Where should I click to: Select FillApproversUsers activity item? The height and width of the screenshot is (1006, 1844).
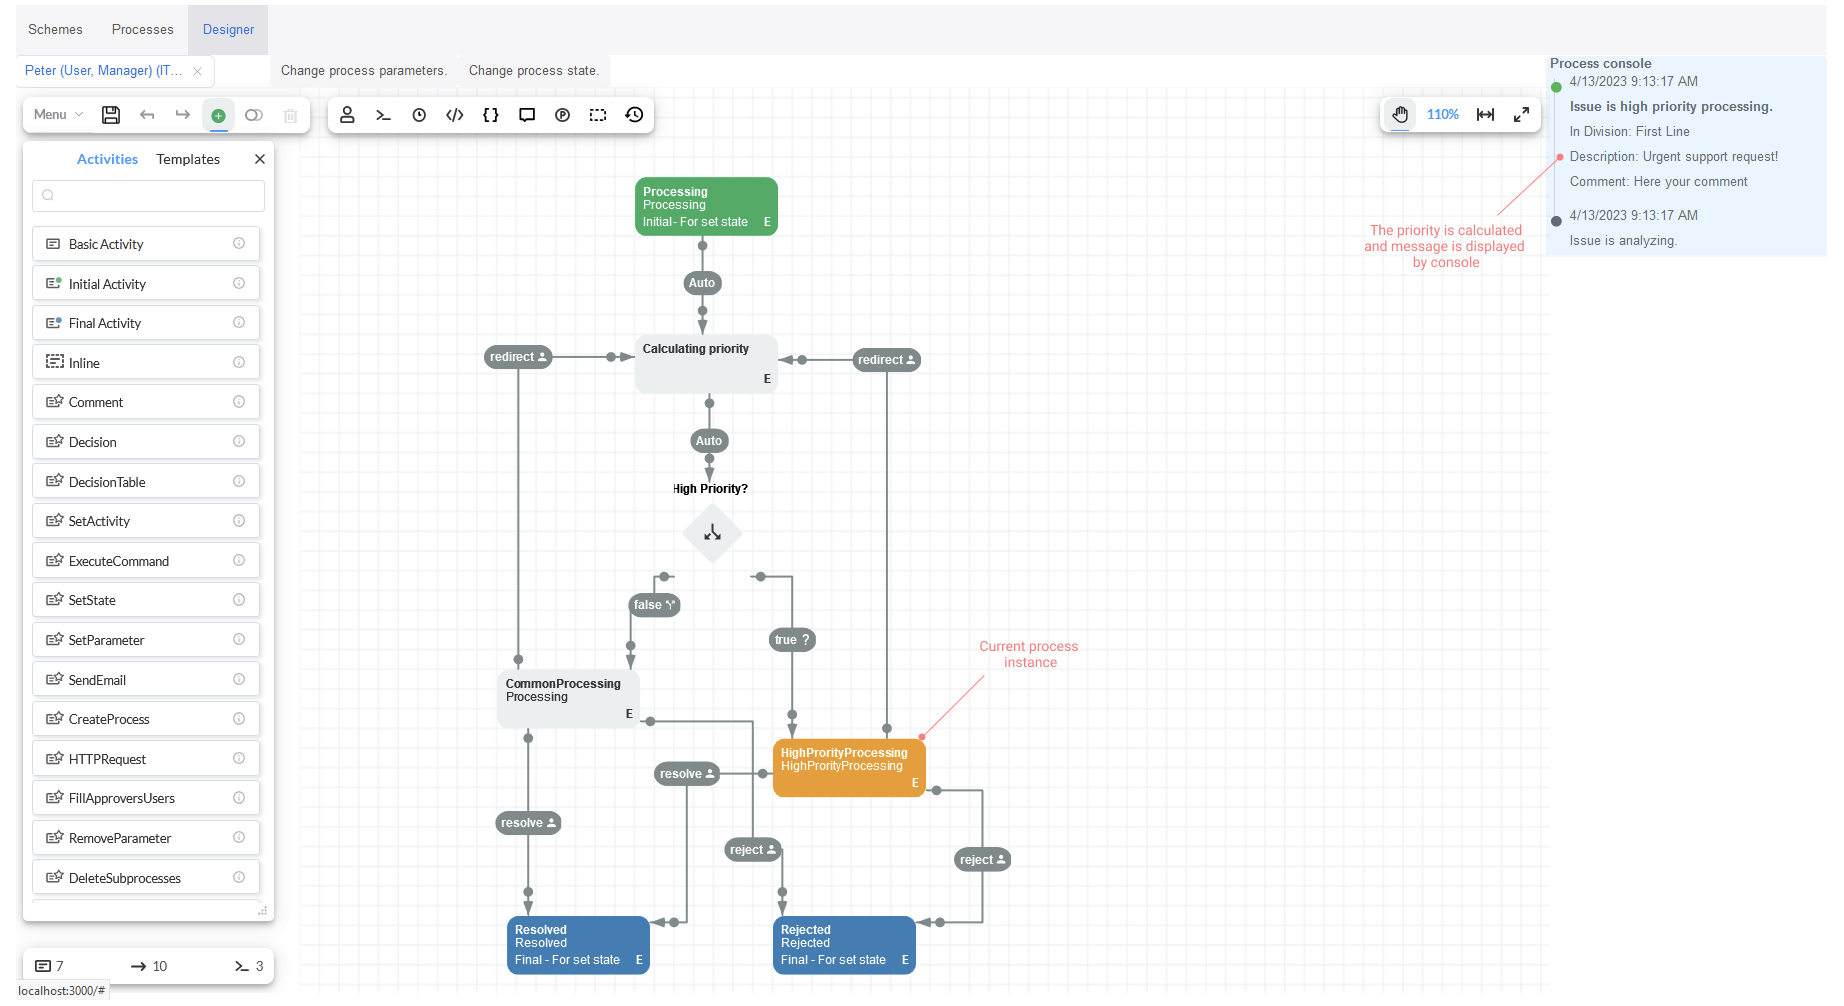point(146,798)
